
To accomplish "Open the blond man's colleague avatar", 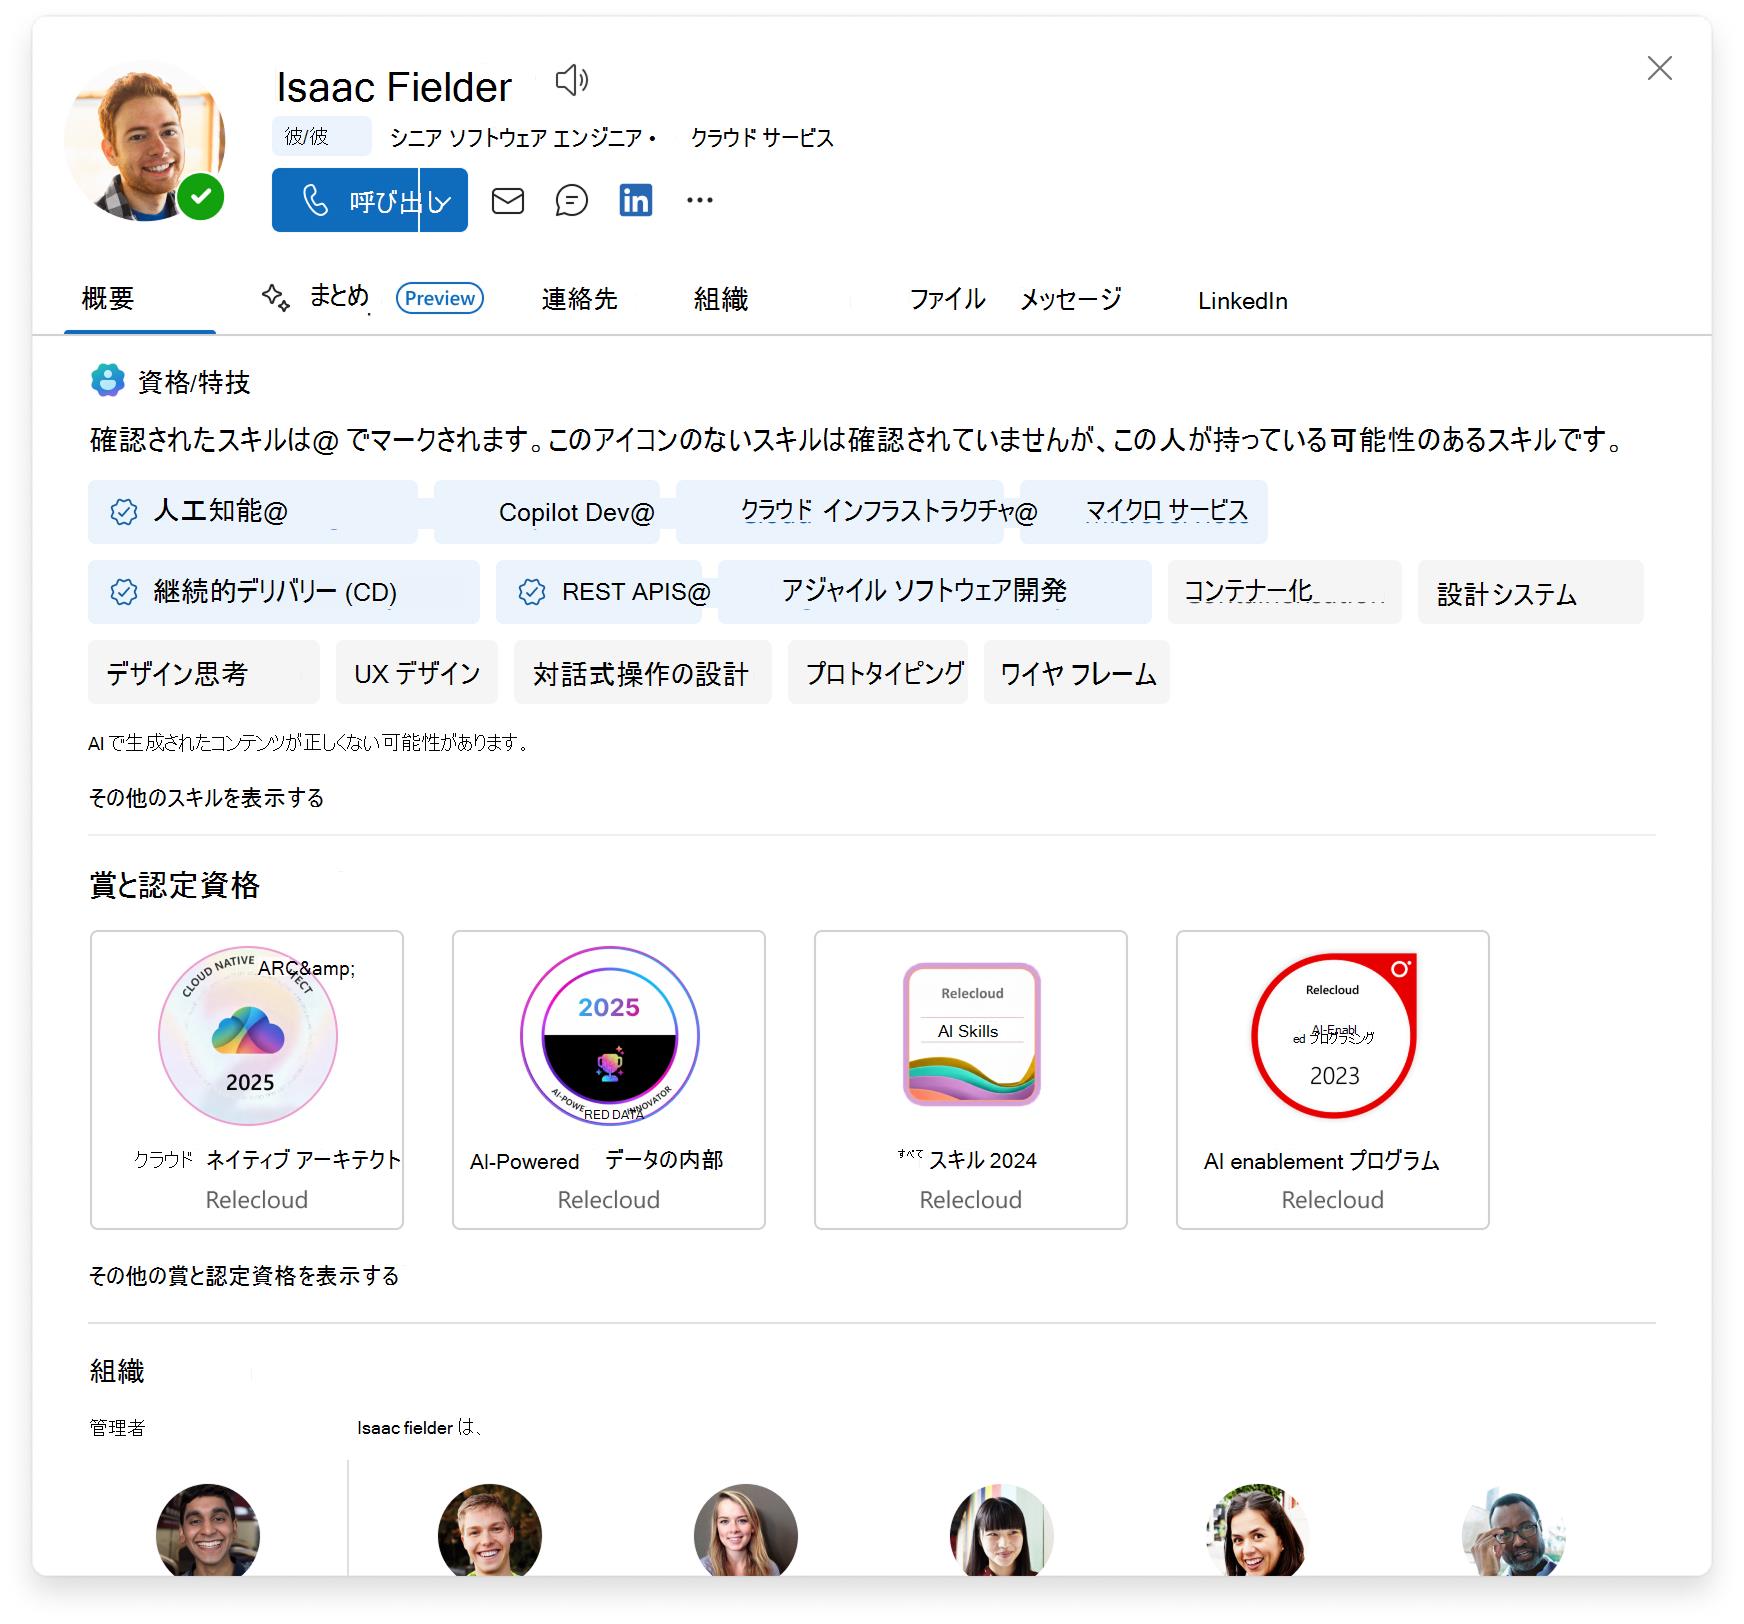I will click(490, 1531).
